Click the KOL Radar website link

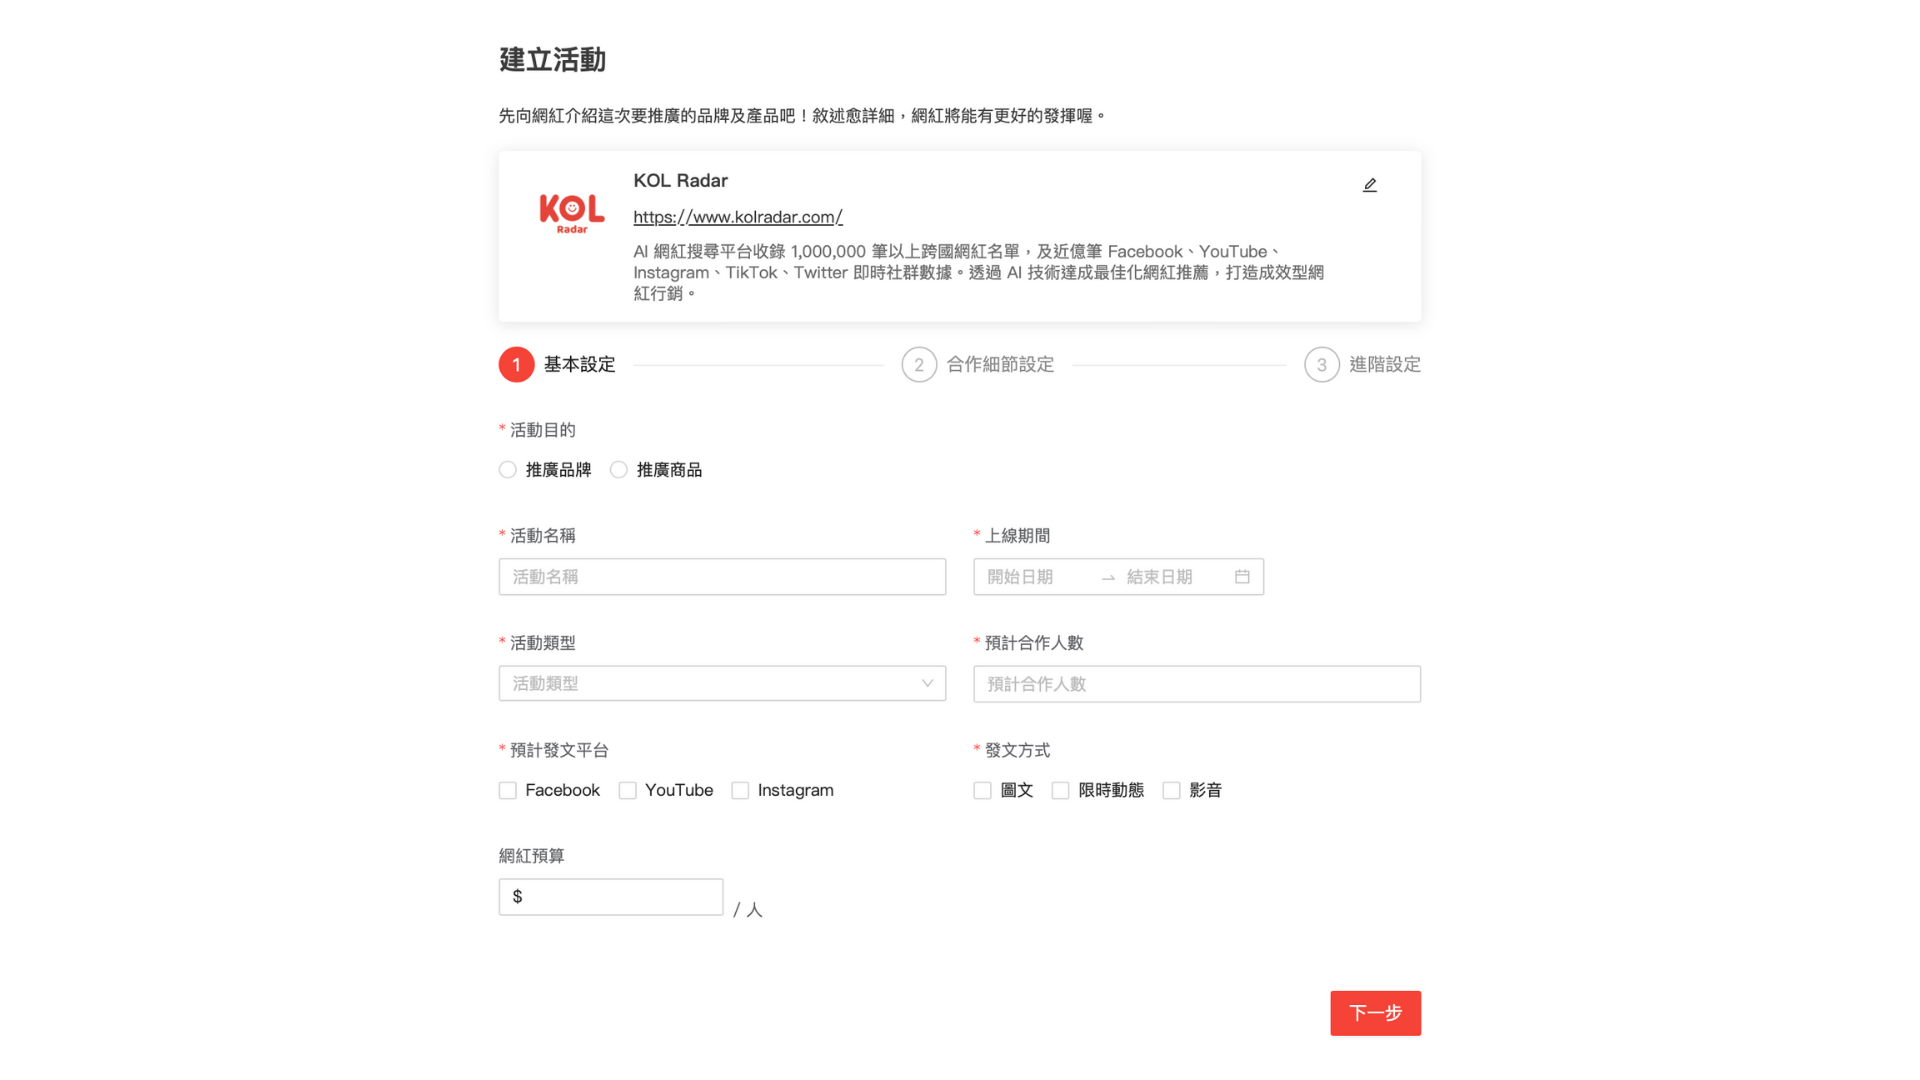(x=738, y=216)
